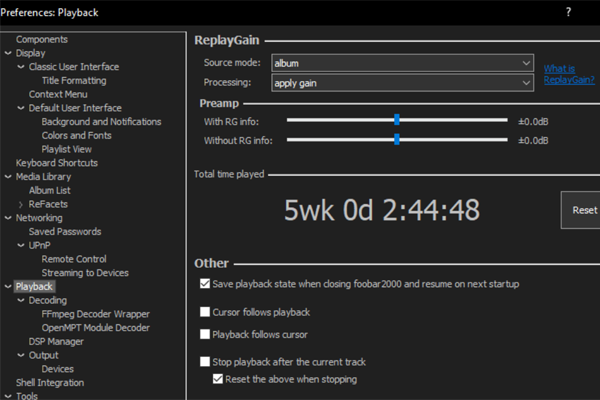Viewport: 600px width, 400px height.
Task: Select UPnP page
Action: (39, 245)
